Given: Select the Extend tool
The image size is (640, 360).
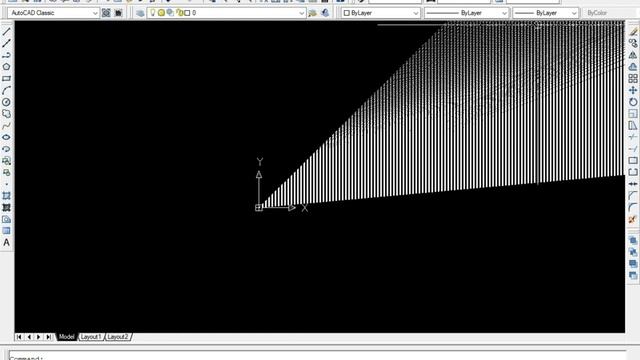Looking at the screenshot, I should point(633,149).
